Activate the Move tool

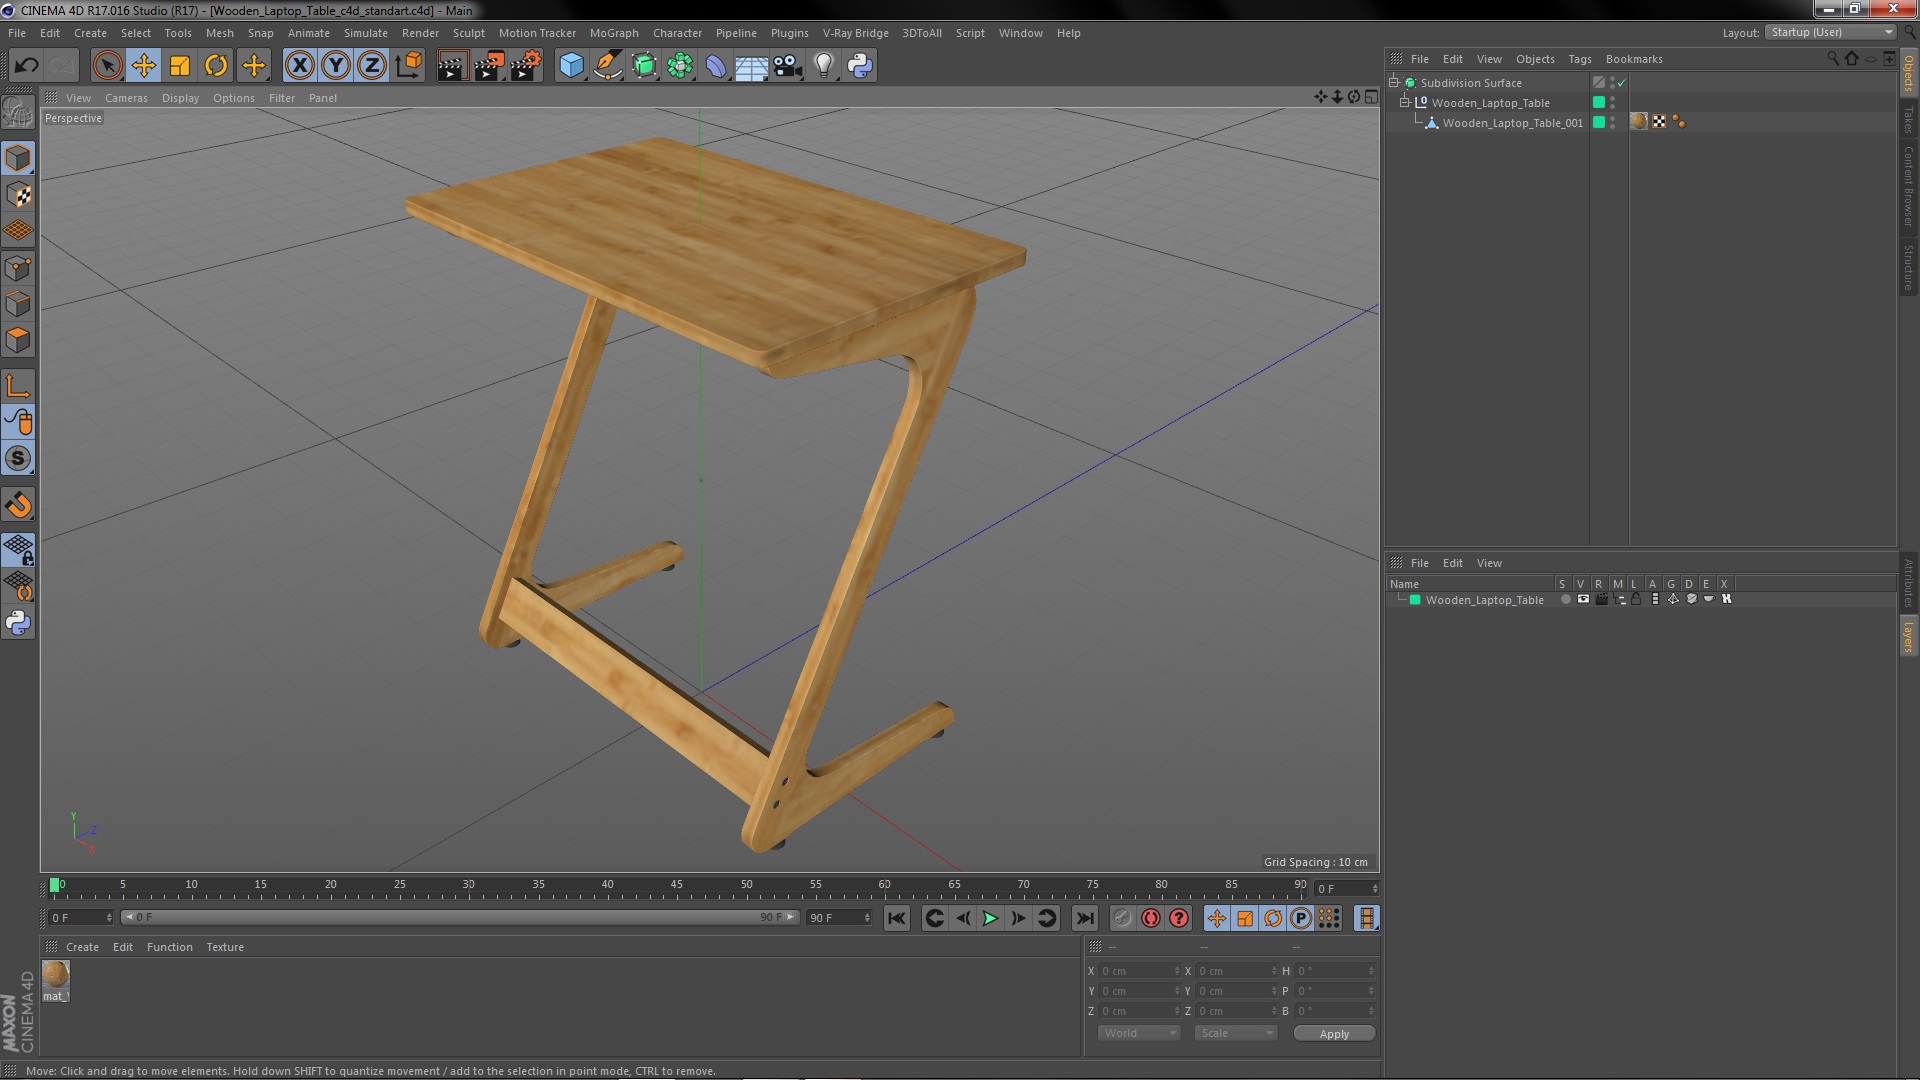point(144,66)
